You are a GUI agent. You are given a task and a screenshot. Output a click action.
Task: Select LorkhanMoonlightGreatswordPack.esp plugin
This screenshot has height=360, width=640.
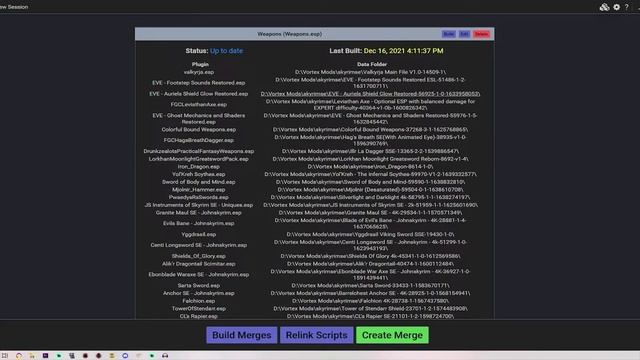pos(199,159)
